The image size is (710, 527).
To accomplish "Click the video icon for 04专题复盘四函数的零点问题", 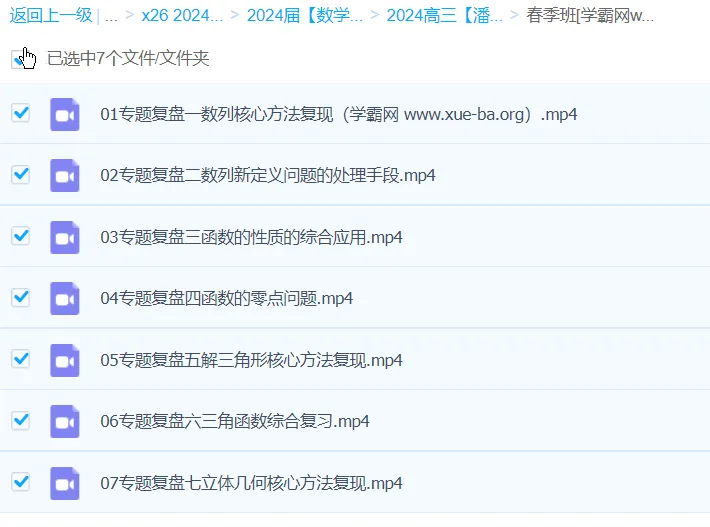I will coord(65,298).
